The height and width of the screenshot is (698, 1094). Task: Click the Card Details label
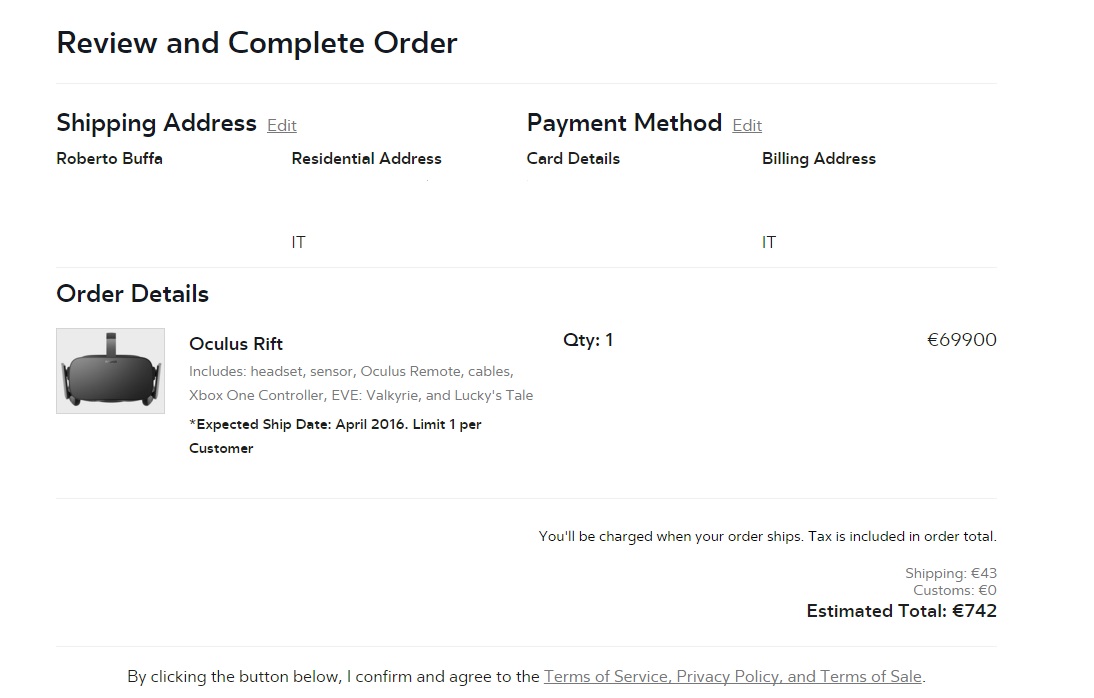tap(573, 158)
